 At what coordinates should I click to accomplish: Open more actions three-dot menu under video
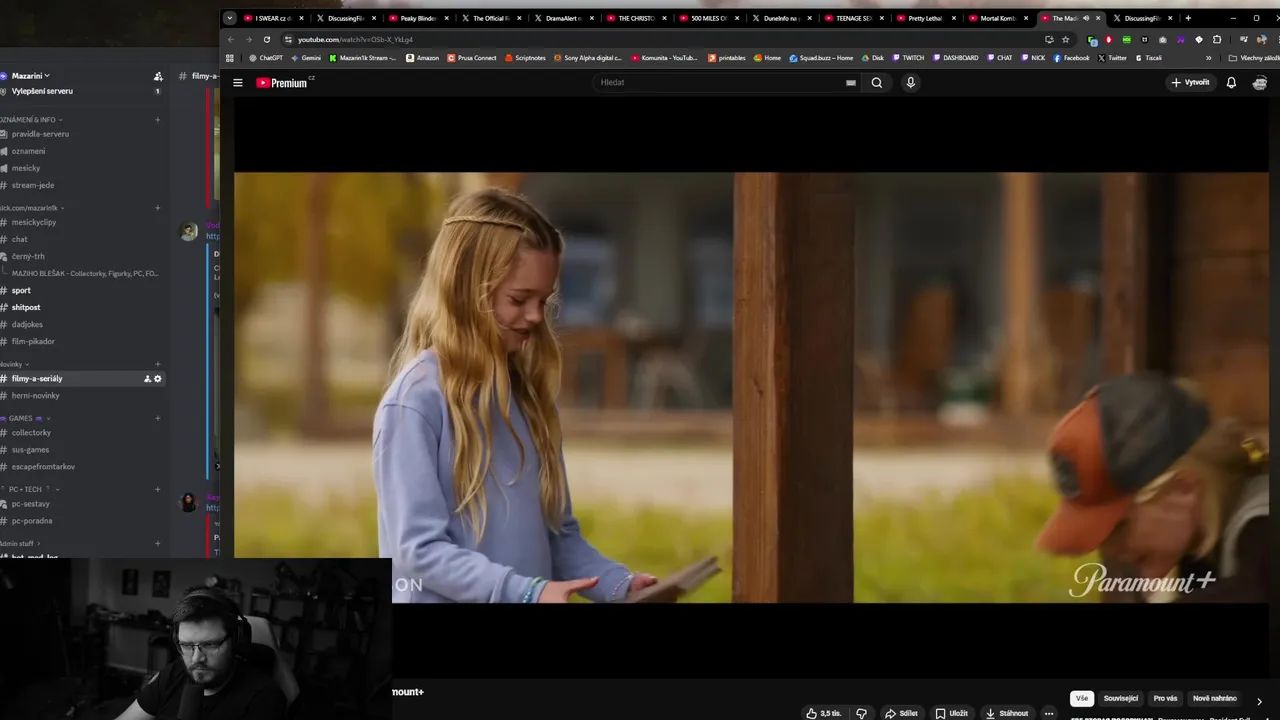coord(1048,713)
